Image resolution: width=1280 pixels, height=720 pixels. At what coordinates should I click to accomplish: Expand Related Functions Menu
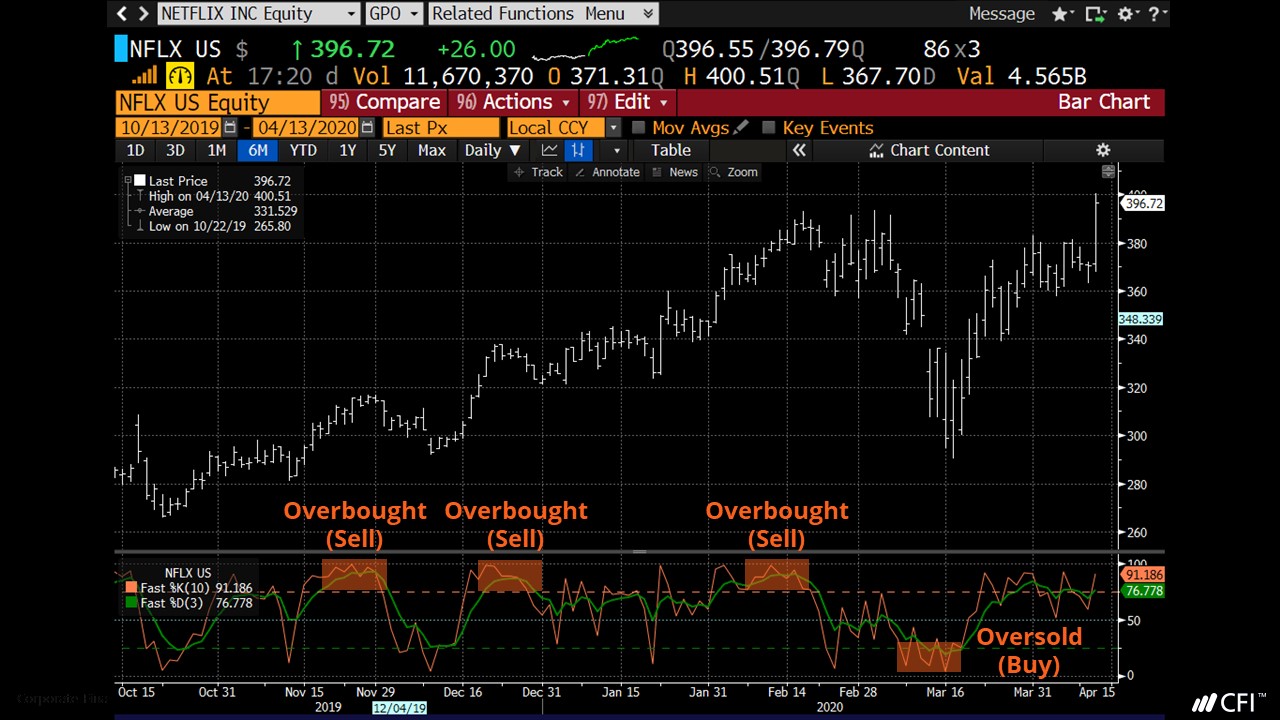click(542, 13)
